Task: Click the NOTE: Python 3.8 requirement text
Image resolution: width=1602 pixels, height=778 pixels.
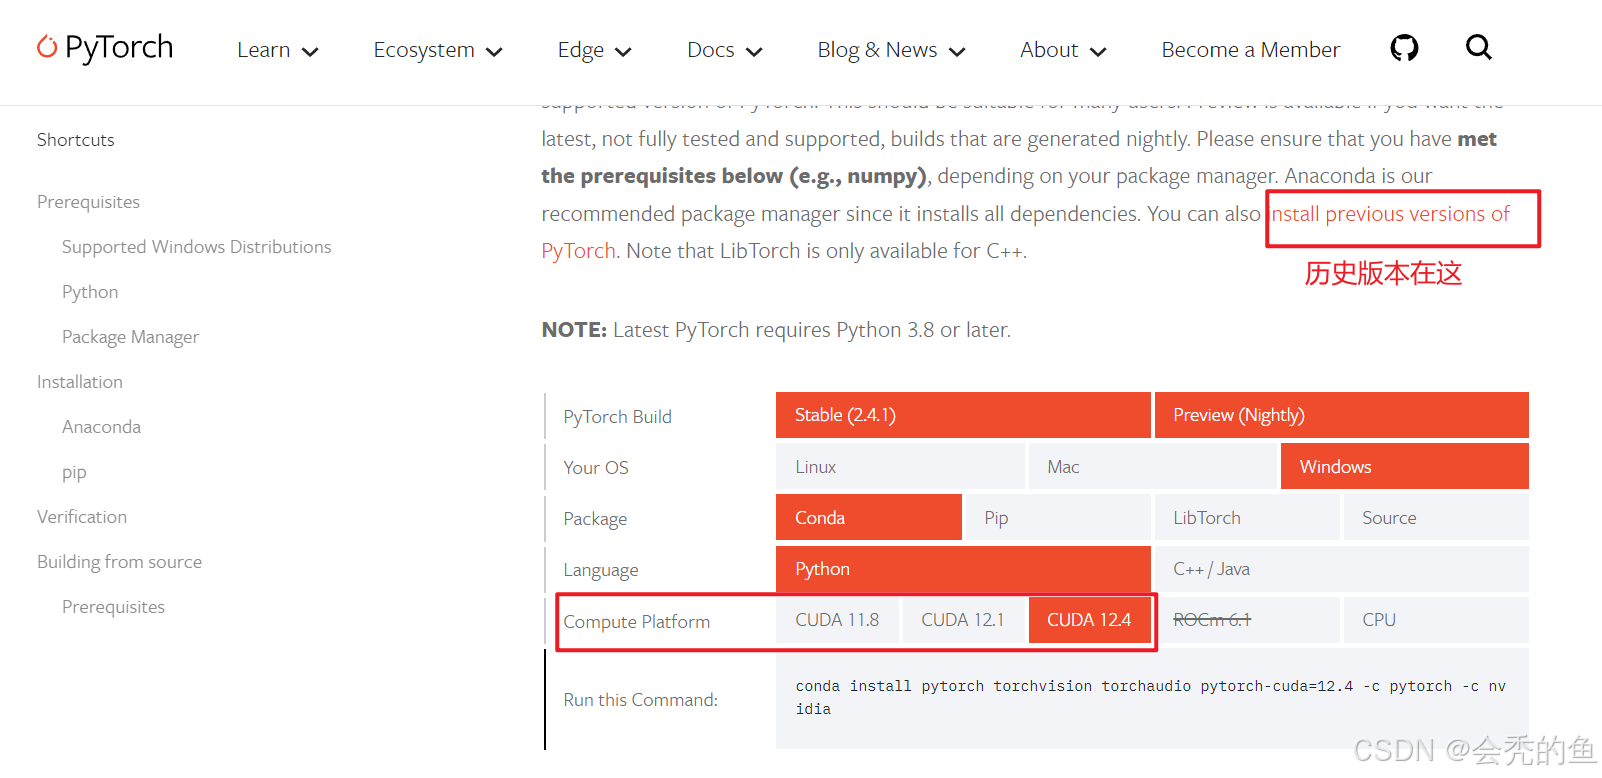Action: (x=776, y=330)
